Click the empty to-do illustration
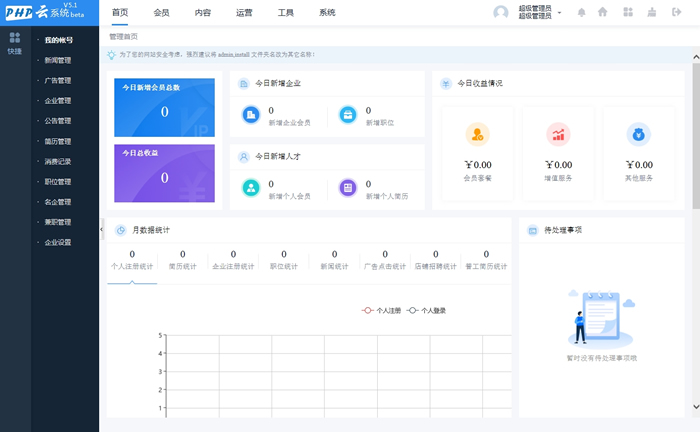This screenshot has height=432, width=700. (x=601, y=319)
